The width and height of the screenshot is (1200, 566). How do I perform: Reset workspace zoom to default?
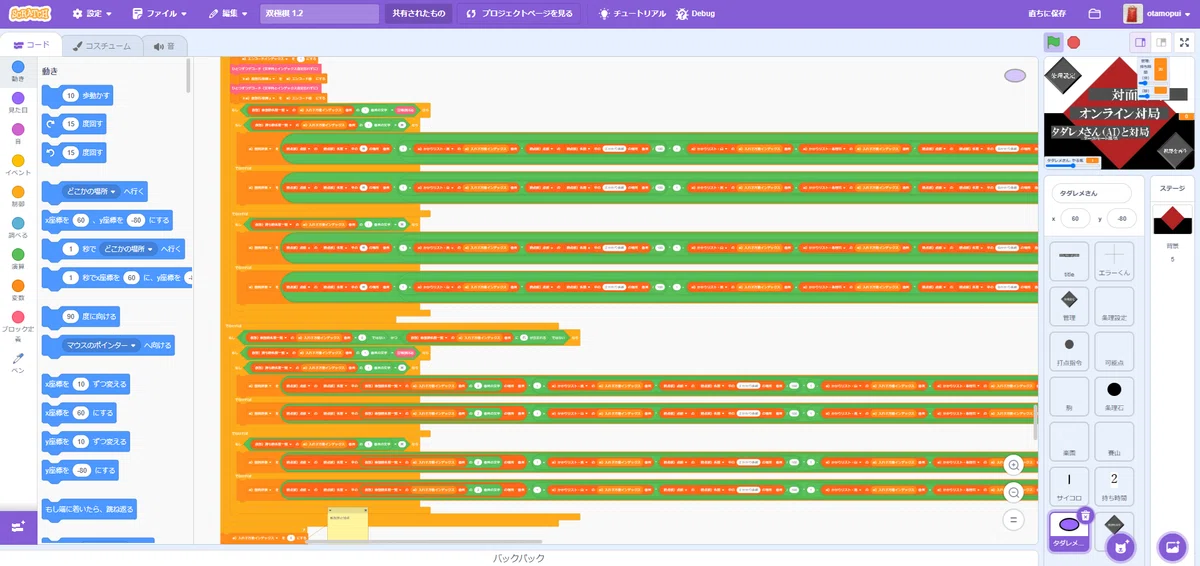(x=1014, y=520)
